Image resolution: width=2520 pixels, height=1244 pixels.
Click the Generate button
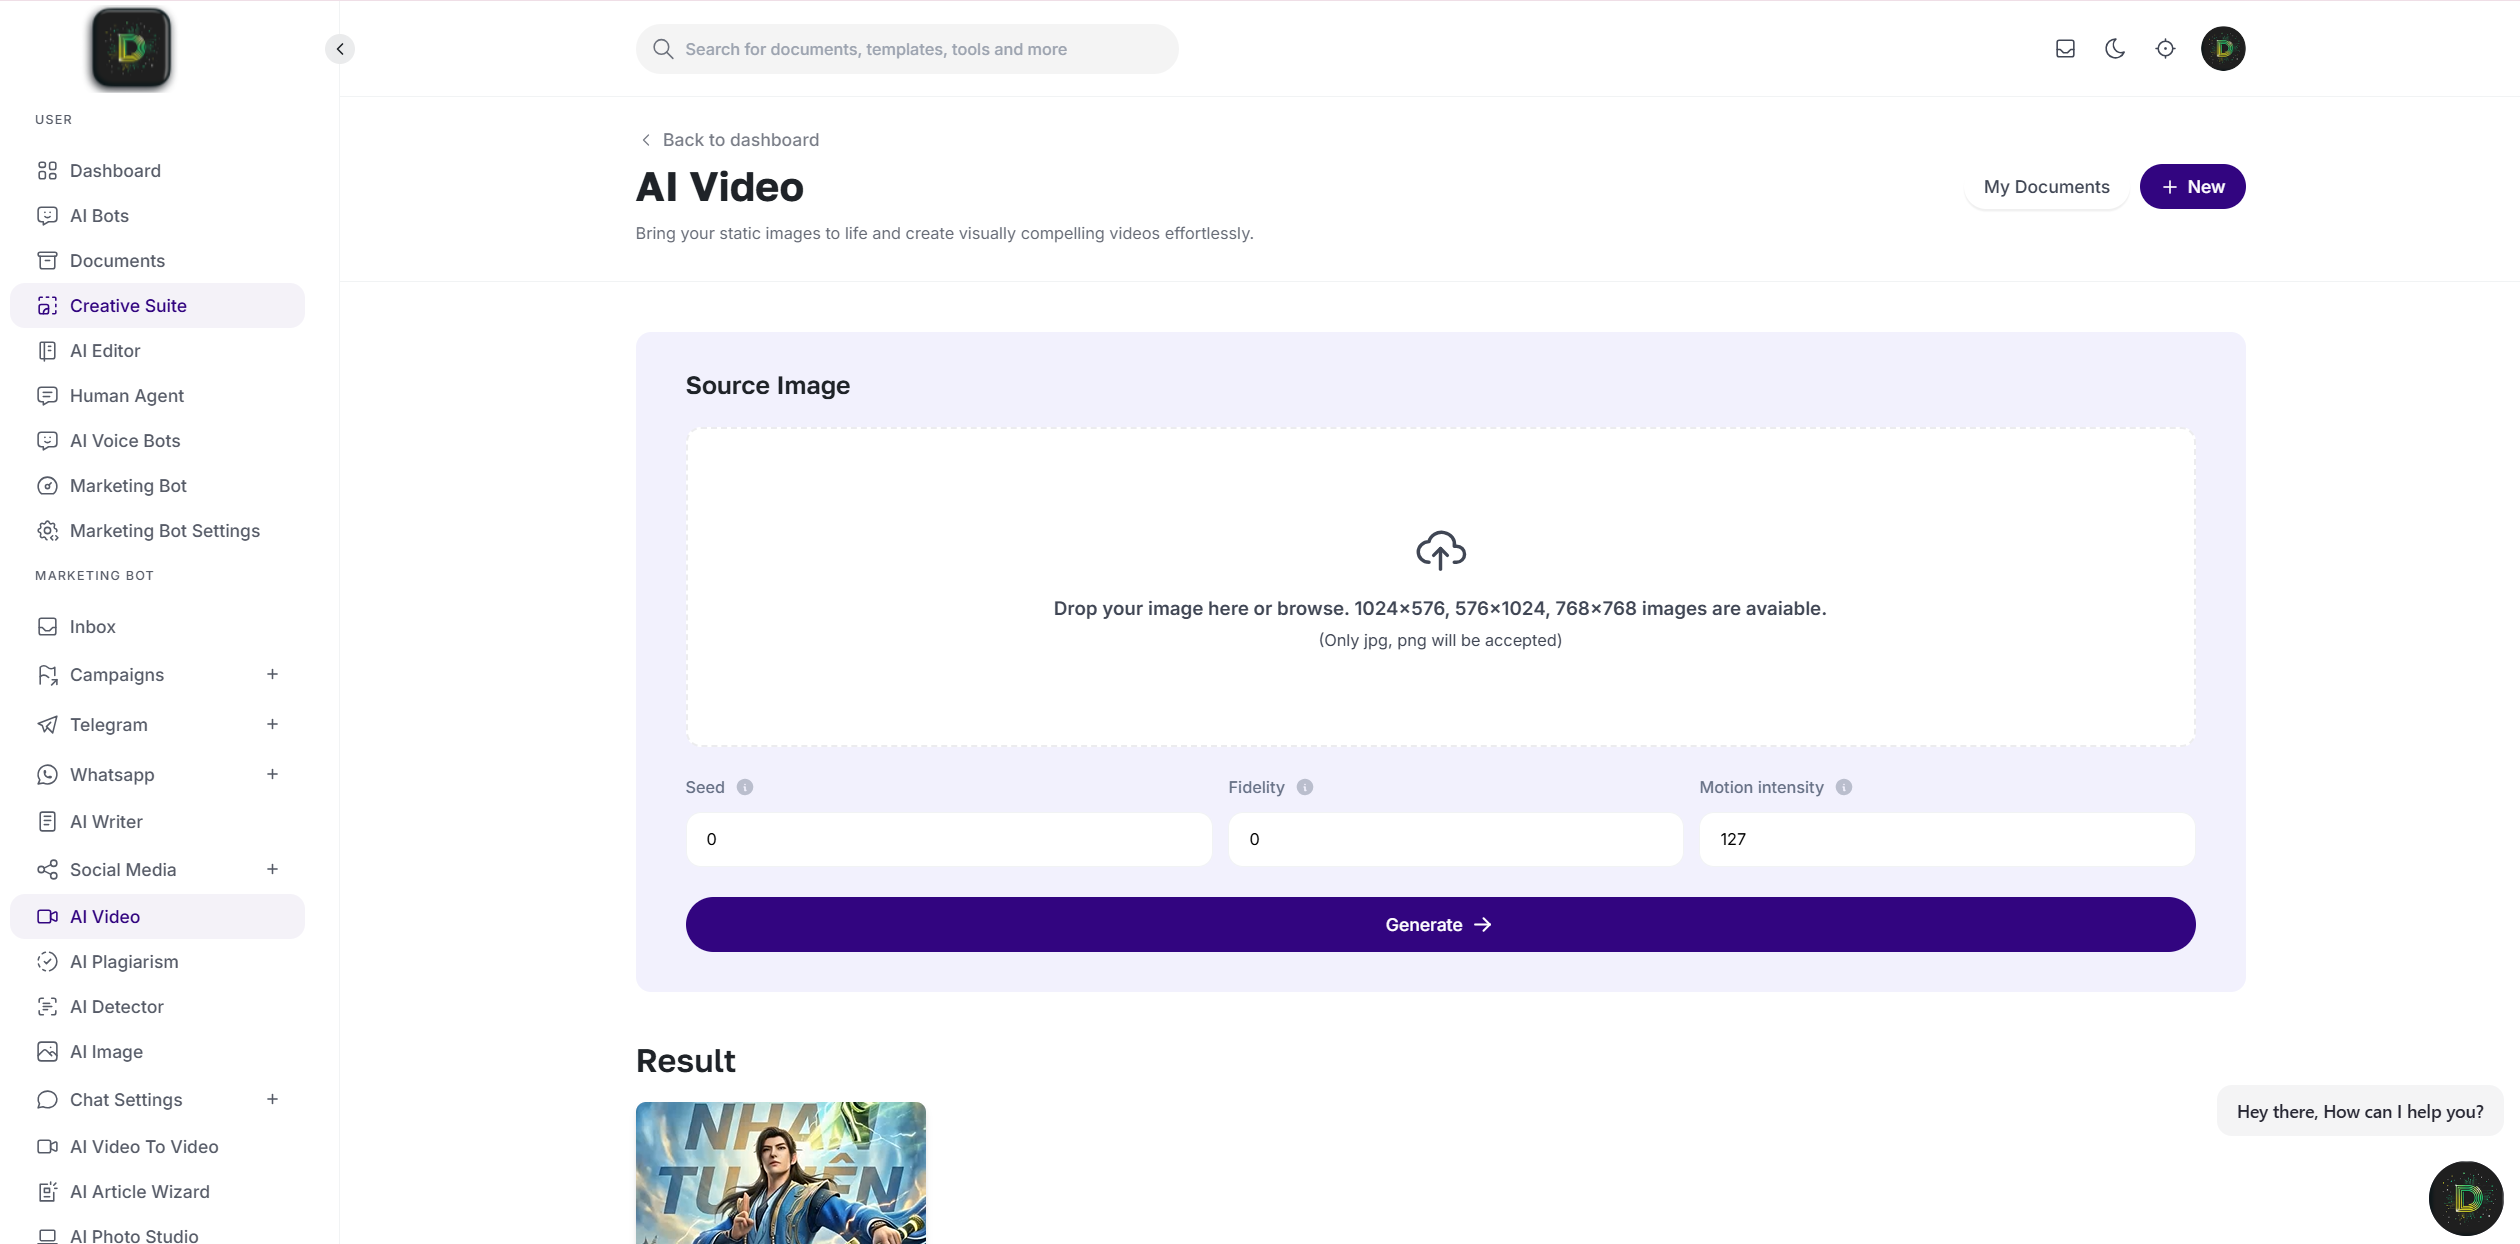coord(1440,924)
